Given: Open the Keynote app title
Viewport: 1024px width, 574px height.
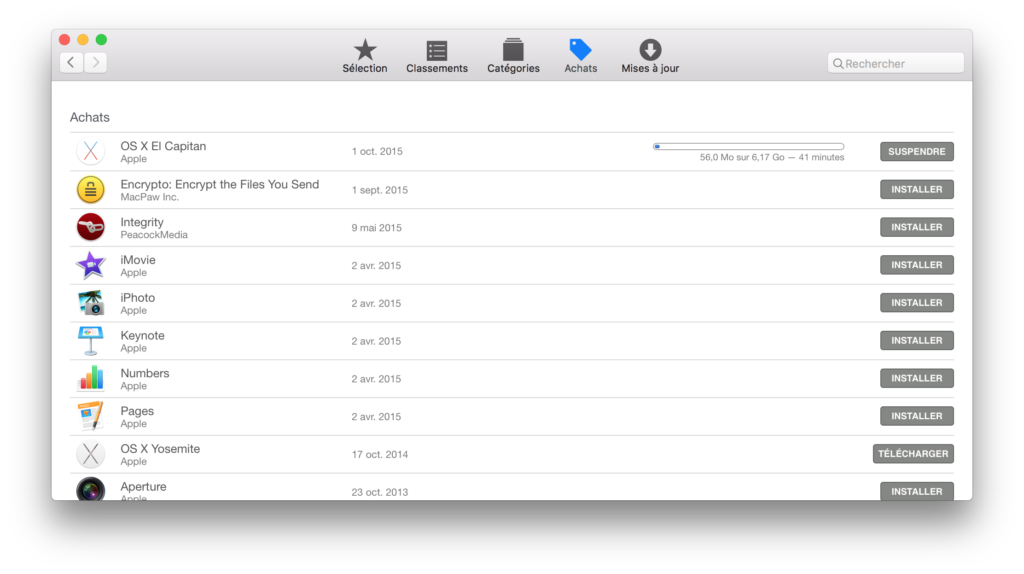Looking at the screenshot, I should [142, 336].
